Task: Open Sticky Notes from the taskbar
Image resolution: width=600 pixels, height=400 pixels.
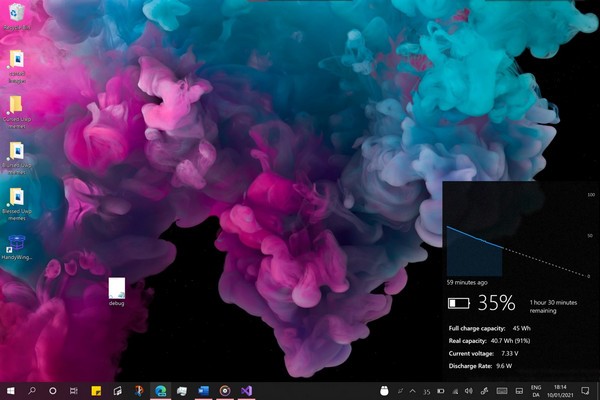Action: coord(96,390)
